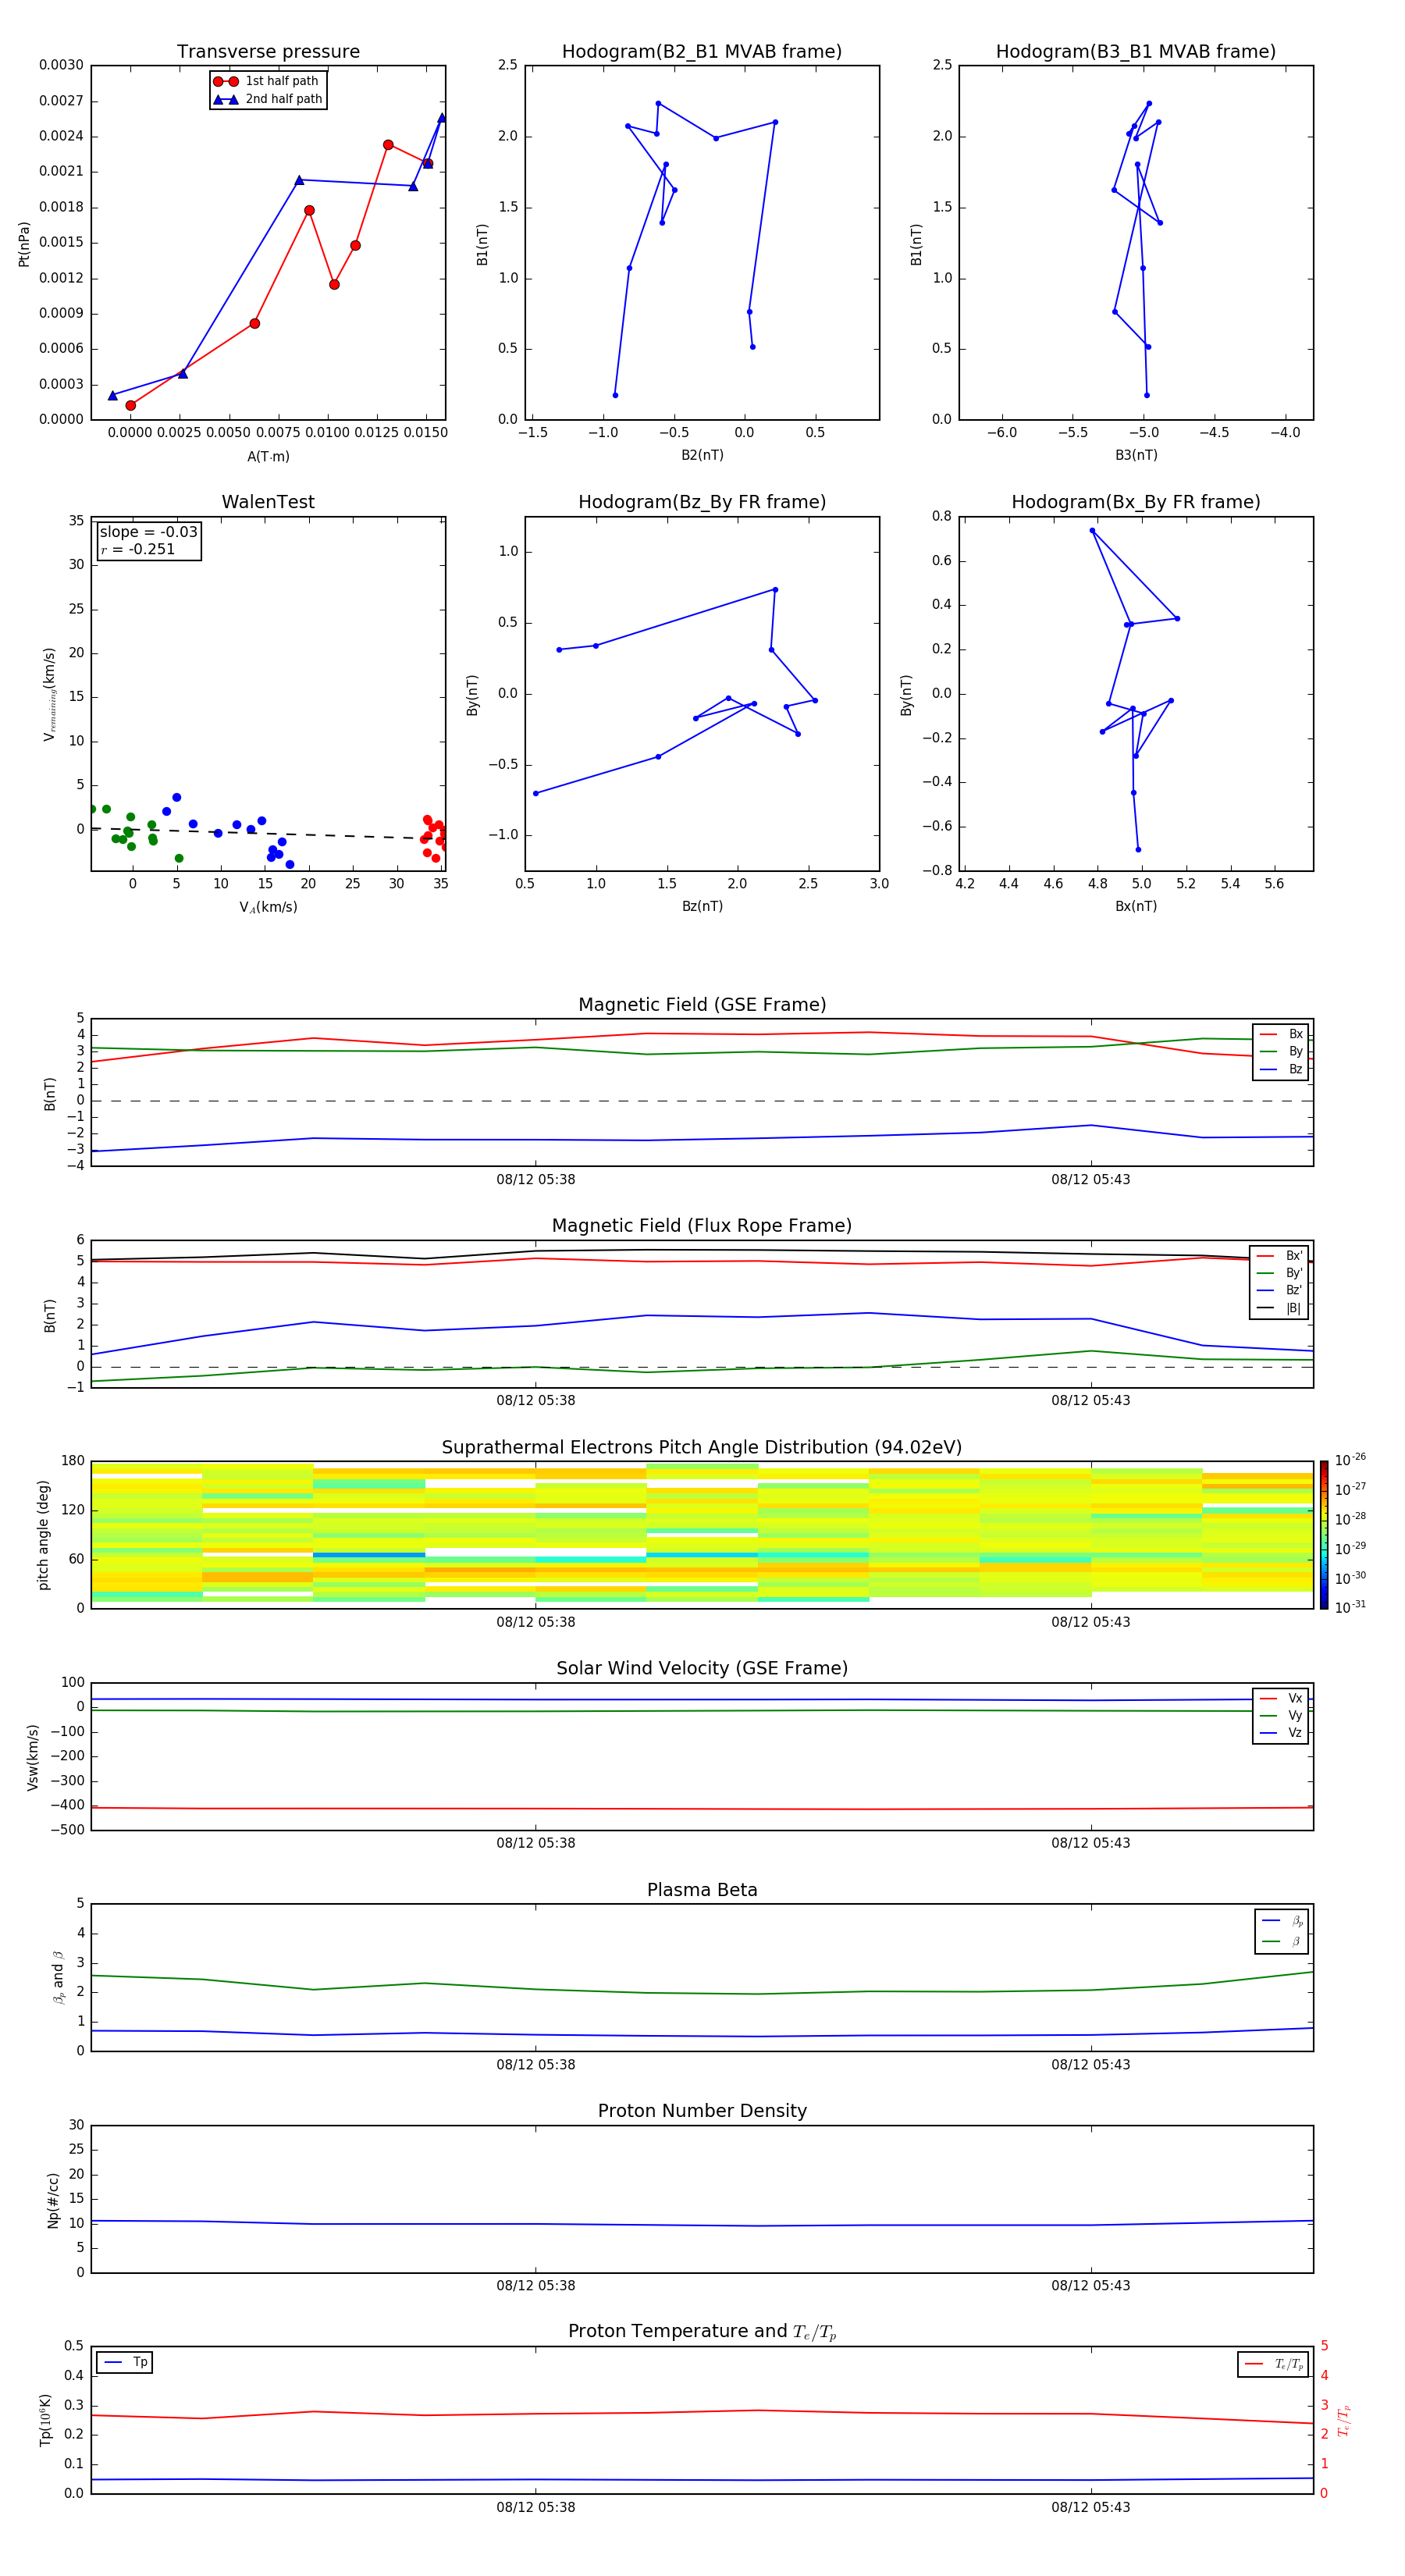Click the 'Plasma Beta' title
Viewport: 1405px width, 2576px height.
coord(702,1890)
